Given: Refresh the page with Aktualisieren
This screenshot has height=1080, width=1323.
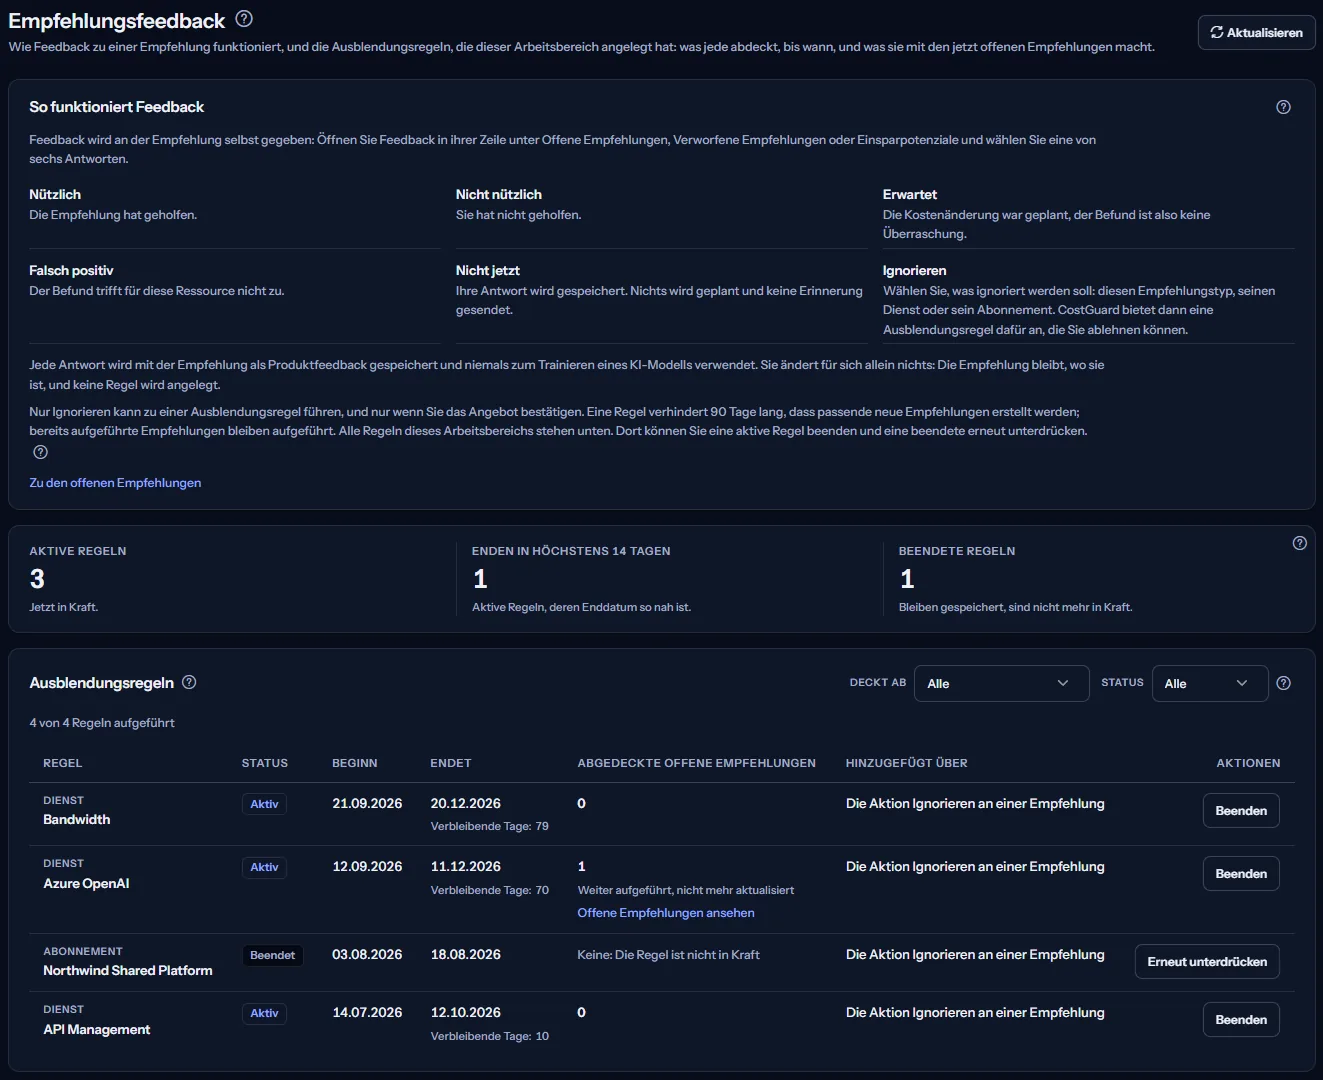Looking at the screenshot, I should 1257,32.
